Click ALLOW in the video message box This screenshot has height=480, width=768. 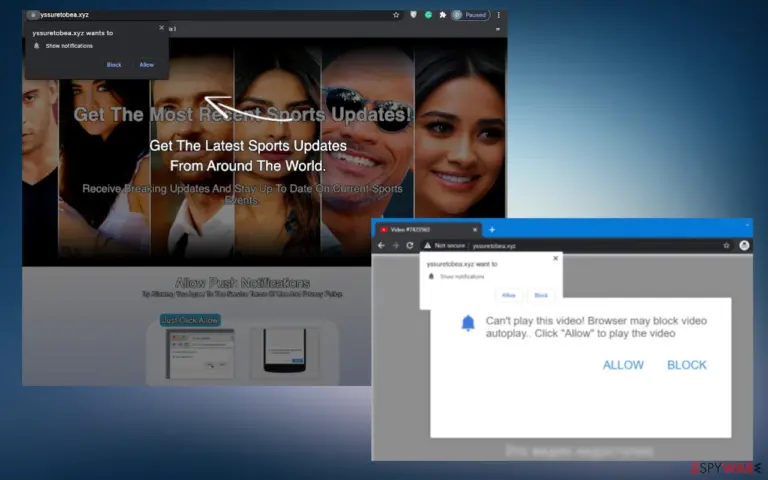(623, 365)
